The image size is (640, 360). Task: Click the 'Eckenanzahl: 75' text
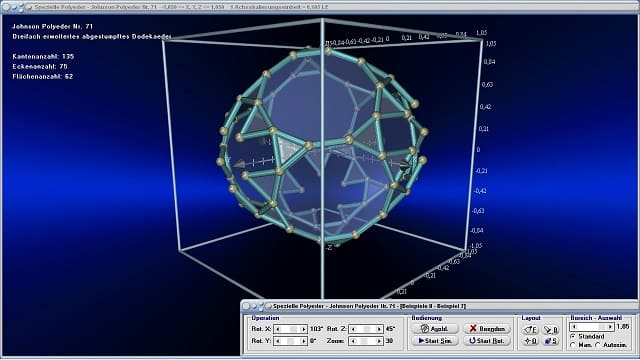[x=40, y=66]
